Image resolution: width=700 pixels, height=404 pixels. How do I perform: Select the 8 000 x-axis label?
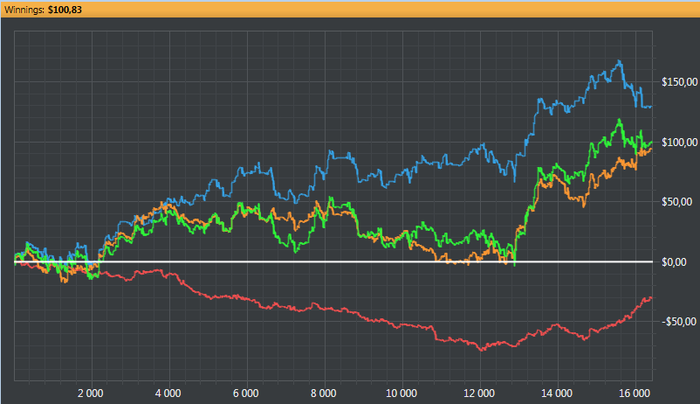click(323, 393)
